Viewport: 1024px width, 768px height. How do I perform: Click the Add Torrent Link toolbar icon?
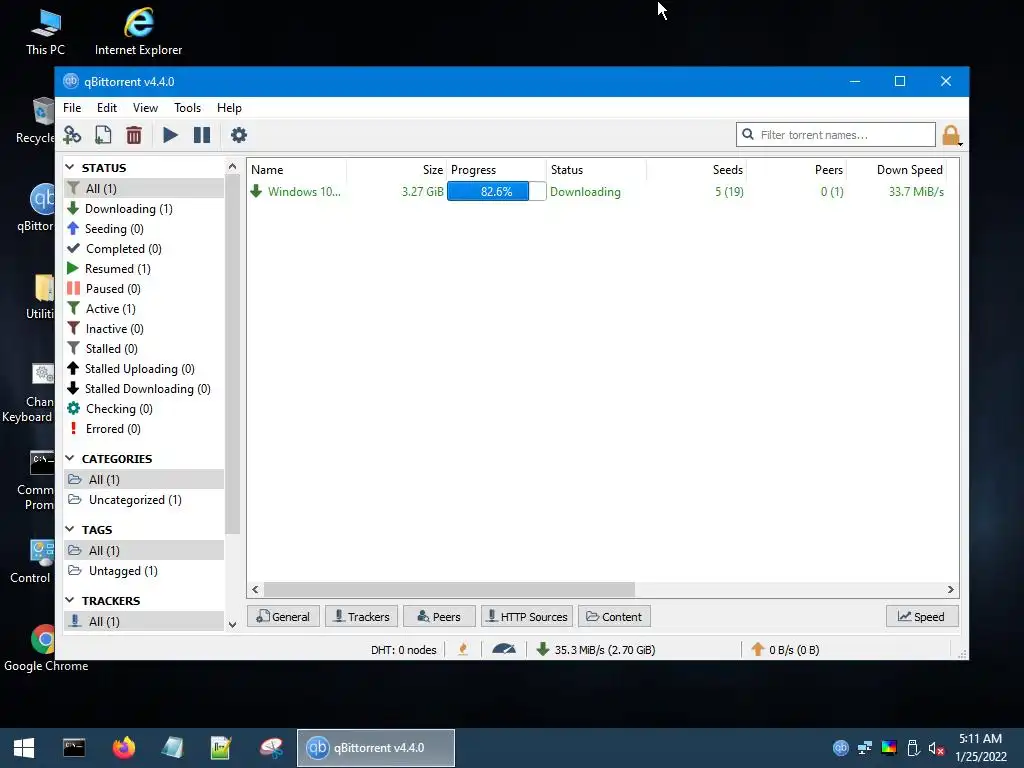coord(72,135)
